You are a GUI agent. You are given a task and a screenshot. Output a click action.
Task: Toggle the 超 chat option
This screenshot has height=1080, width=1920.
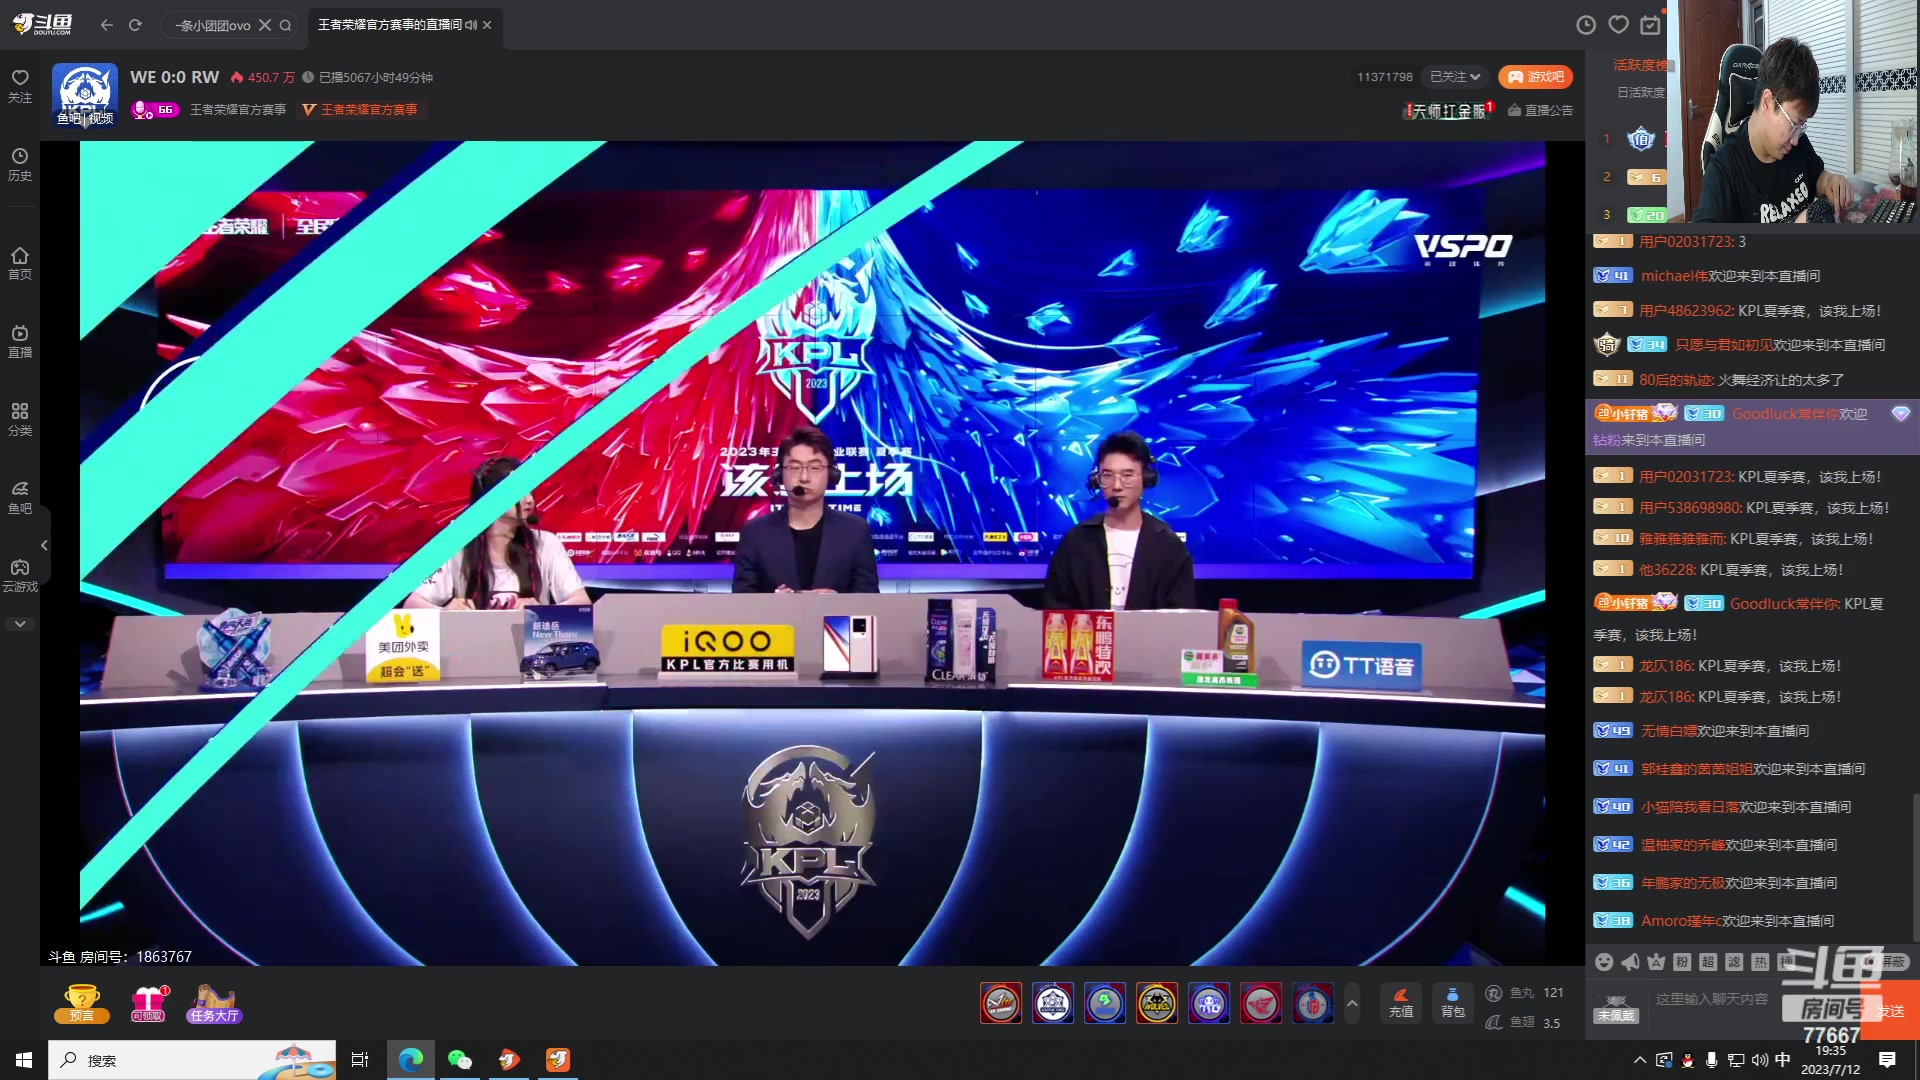(x=1708, y=962)
